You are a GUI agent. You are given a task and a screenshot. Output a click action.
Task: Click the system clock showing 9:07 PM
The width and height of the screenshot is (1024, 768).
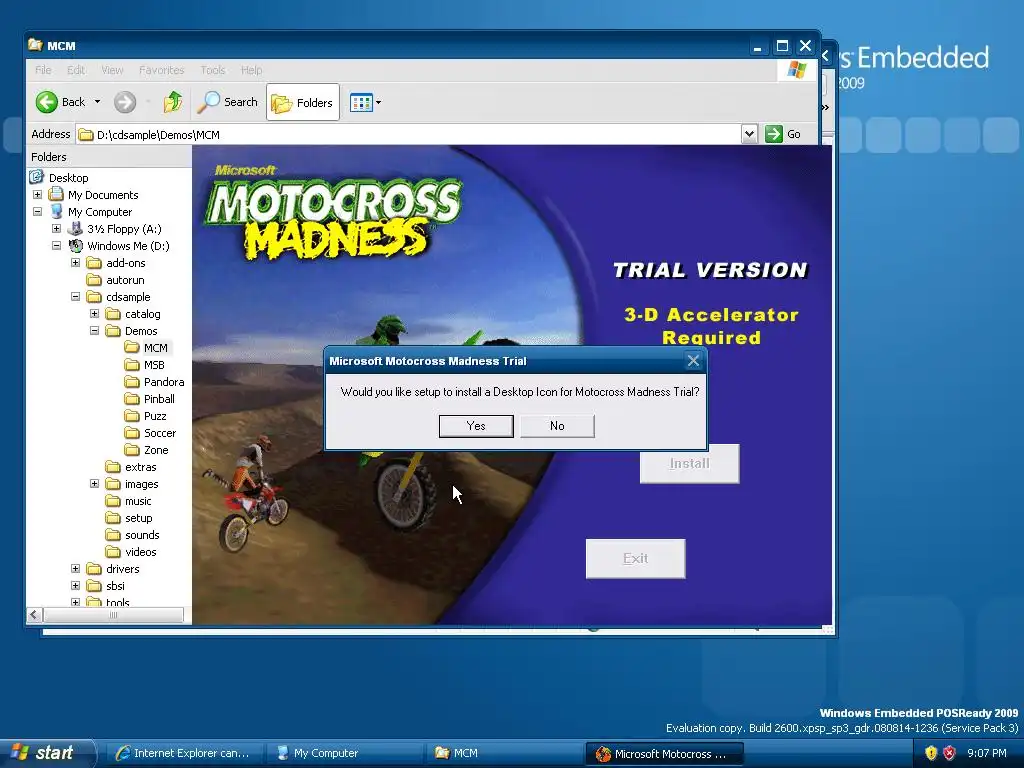tap(987, 753)
